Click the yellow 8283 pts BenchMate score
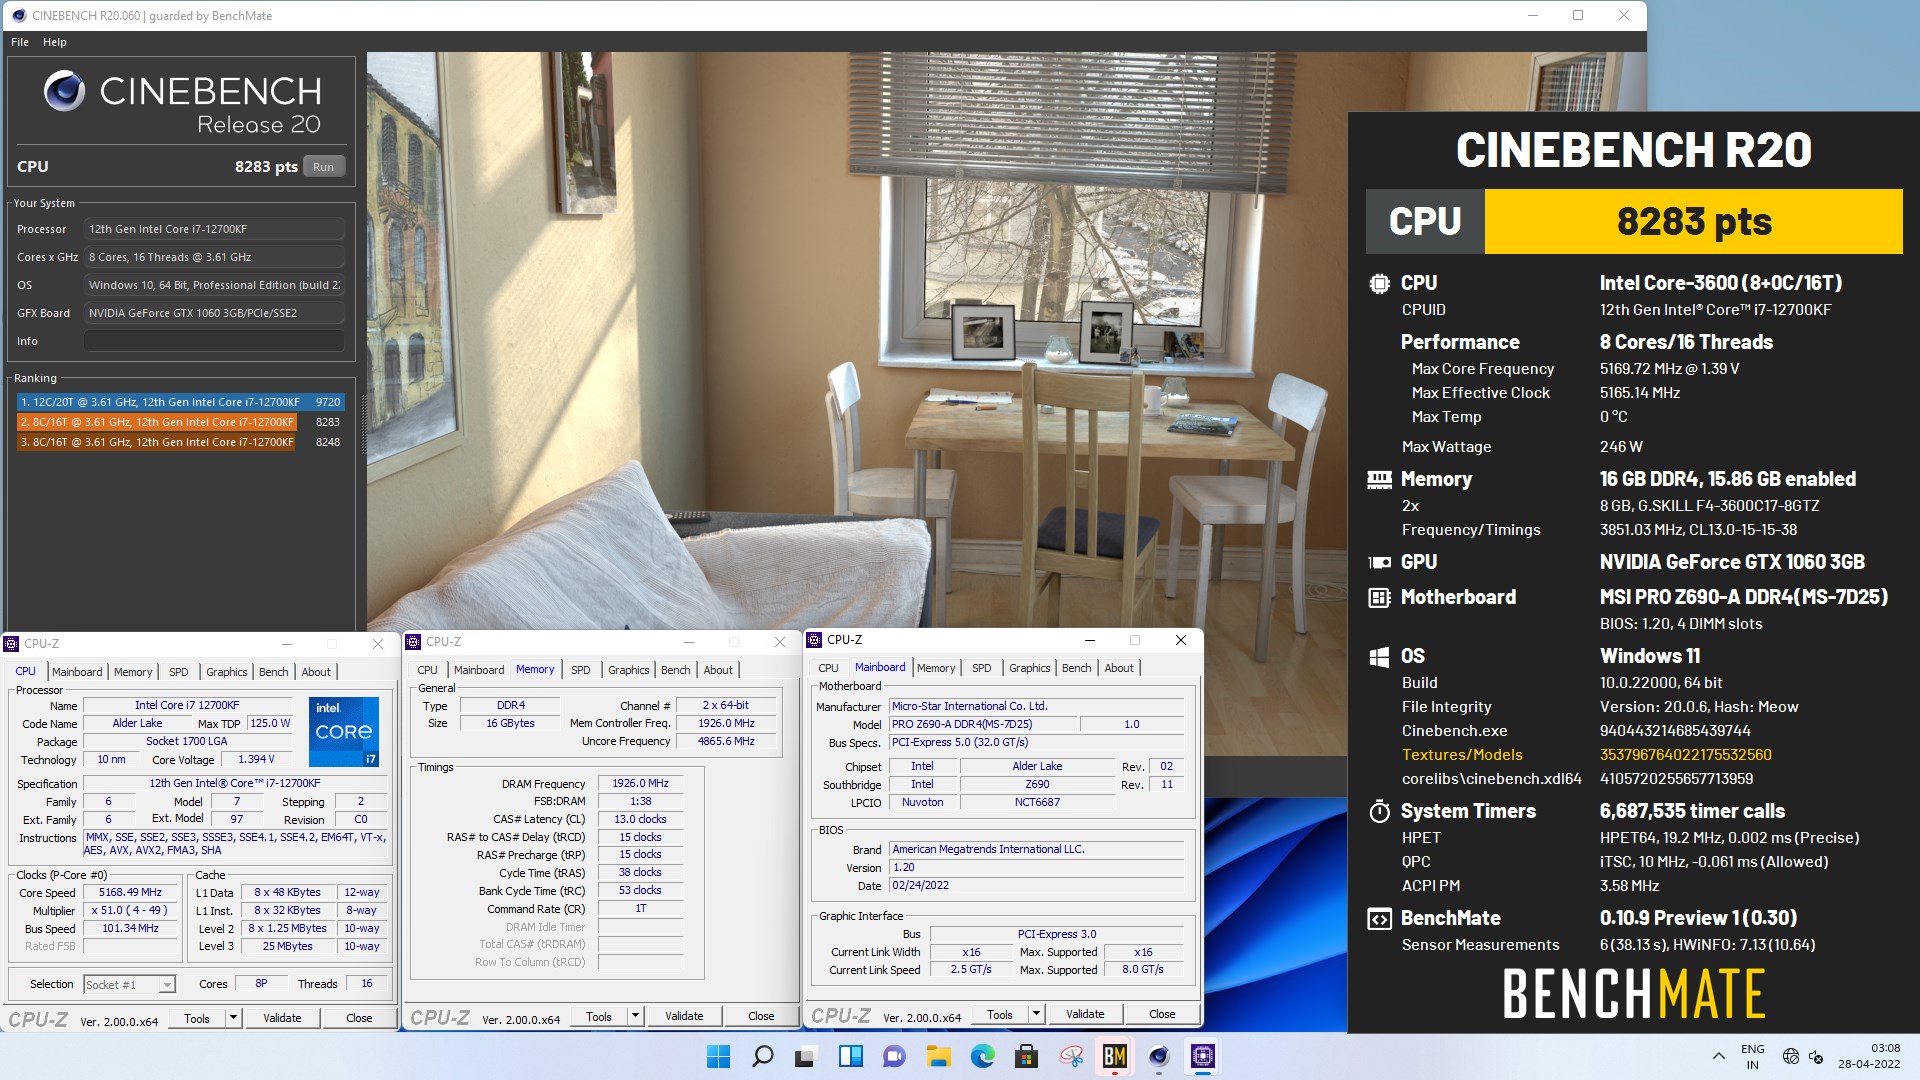Screen dimensions: 1920x1080 click(1693, 221)
